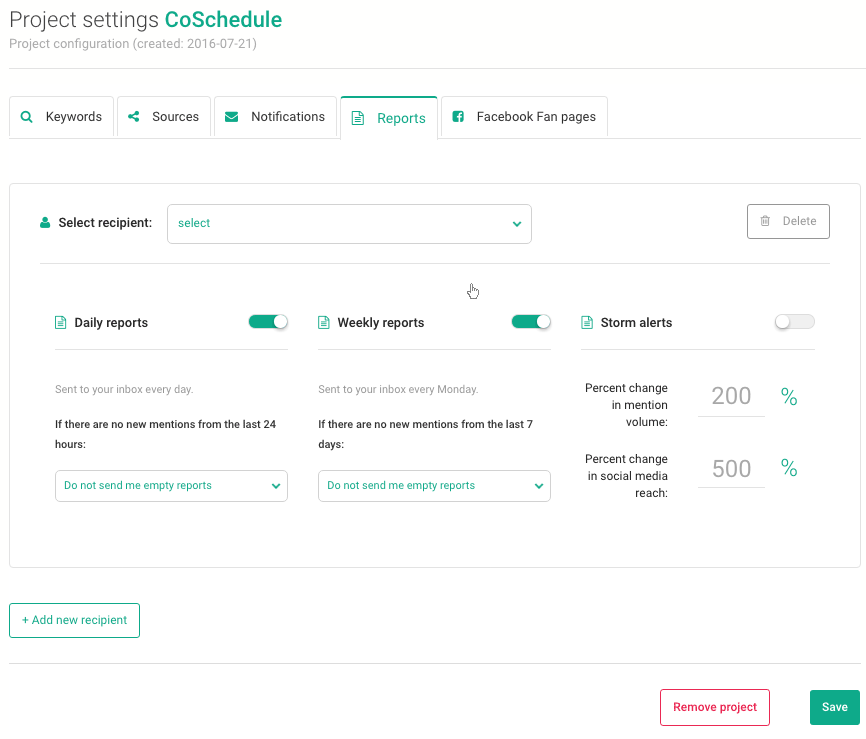Switch to the Keywords tab
The width and height of the screenshot is (866, 739).
61,117
